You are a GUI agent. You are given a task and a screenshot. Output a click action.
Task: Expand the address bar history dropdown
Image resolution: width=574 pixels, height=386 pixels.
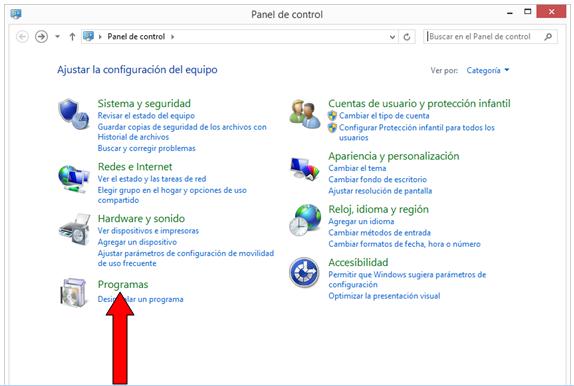392,37
